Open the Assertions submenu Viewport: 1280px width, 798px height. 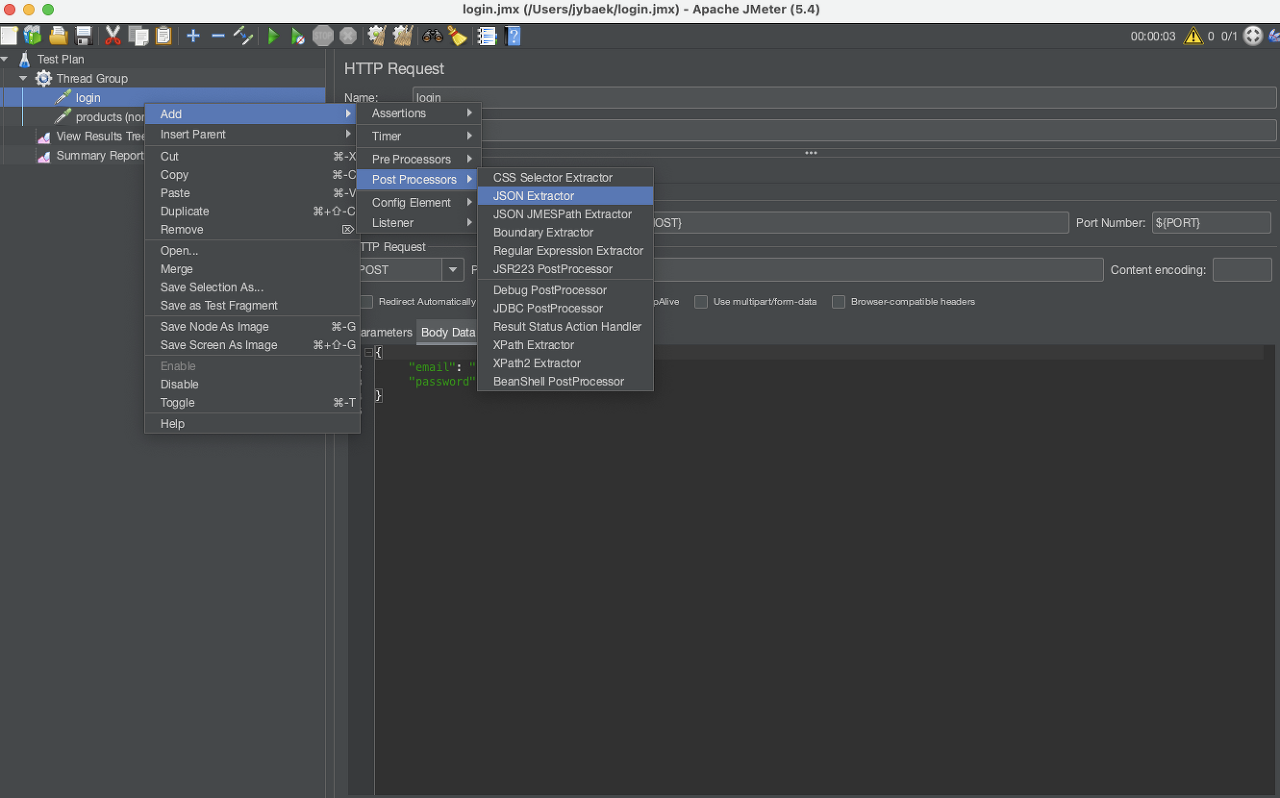pos(419,113)
